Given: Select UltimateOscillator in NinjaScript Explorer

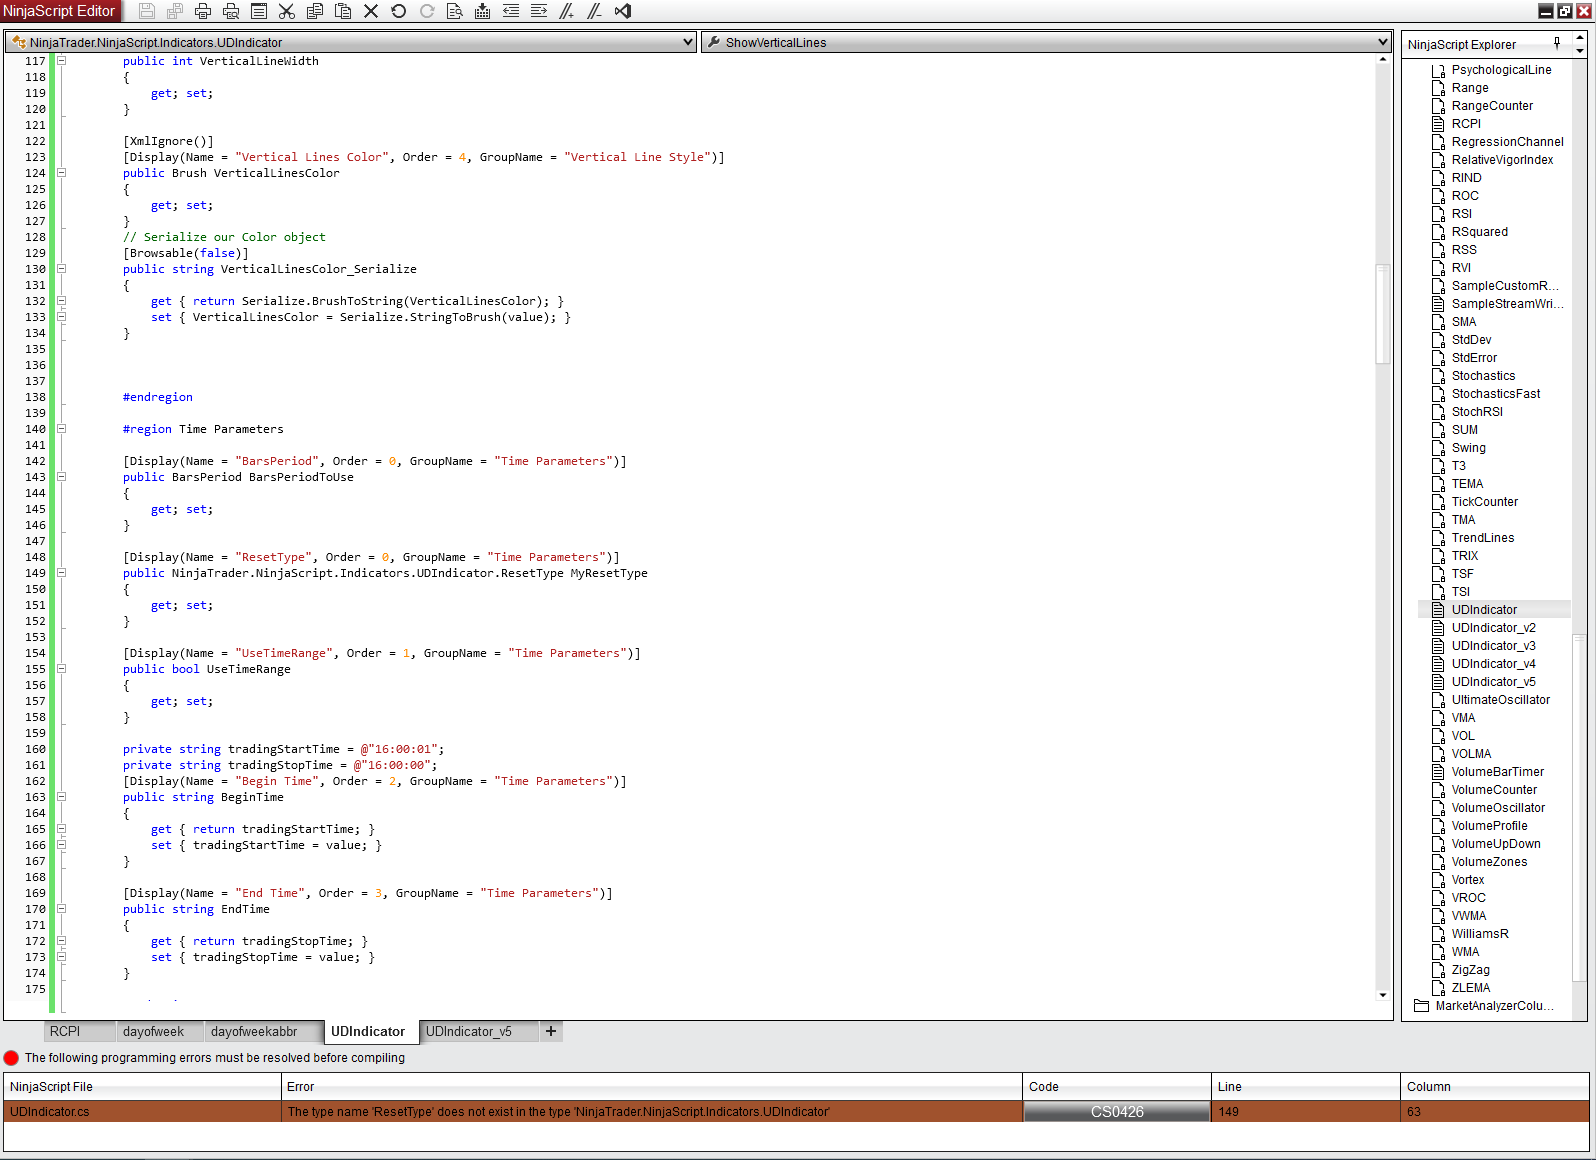Looking at the screenshot, I should tap(1500, 700).
